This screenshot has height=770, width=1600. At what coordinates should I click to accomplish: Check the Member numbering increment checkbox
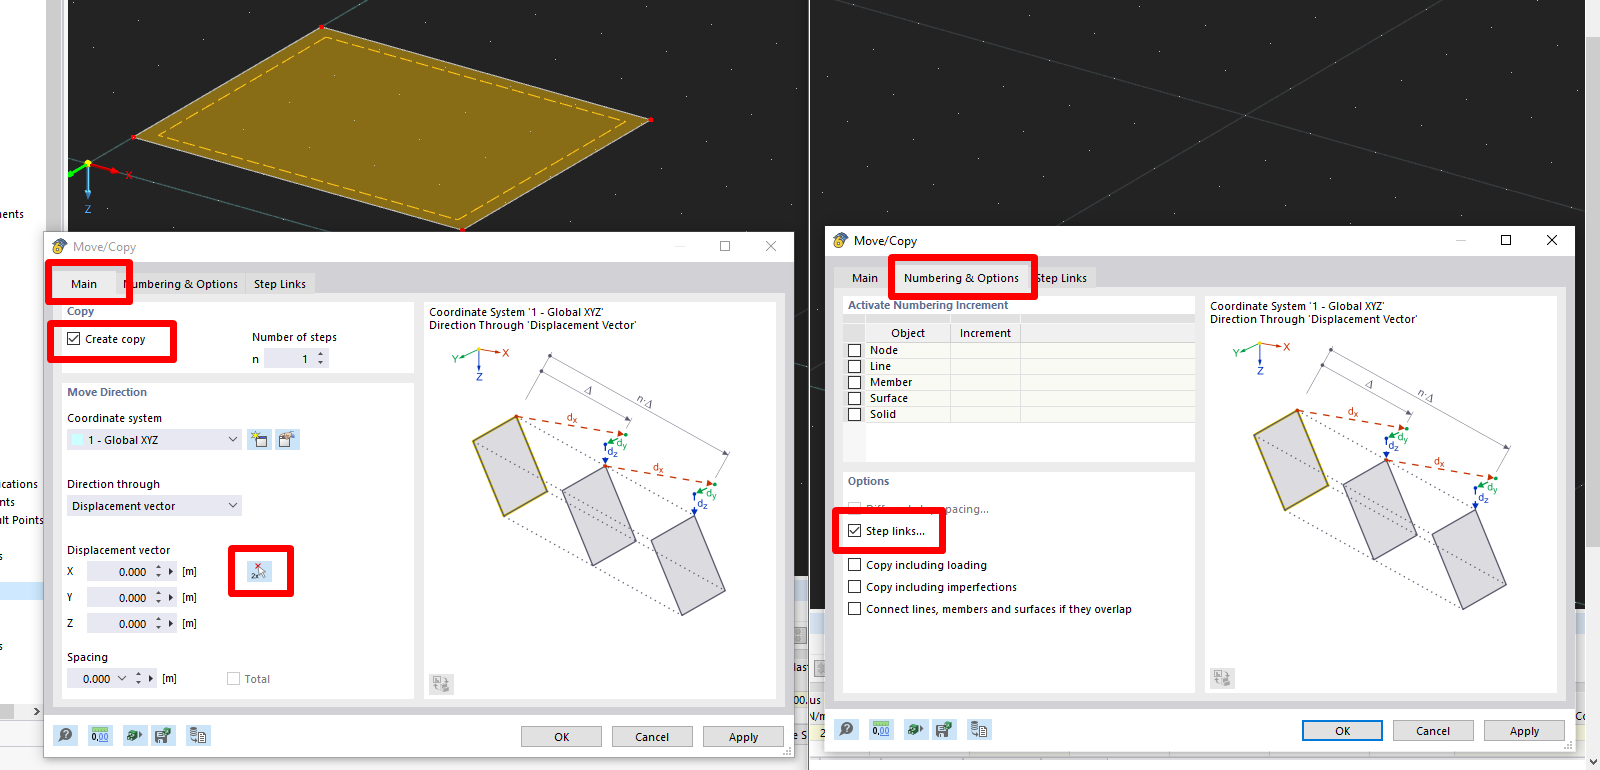pos(855,382)
